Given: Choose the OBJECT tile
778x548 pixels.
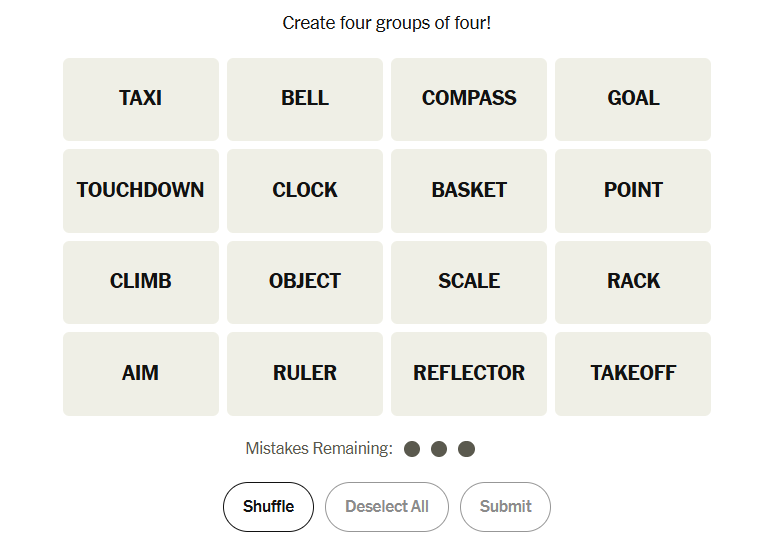Looking at the screenshot, I should 304,282.
